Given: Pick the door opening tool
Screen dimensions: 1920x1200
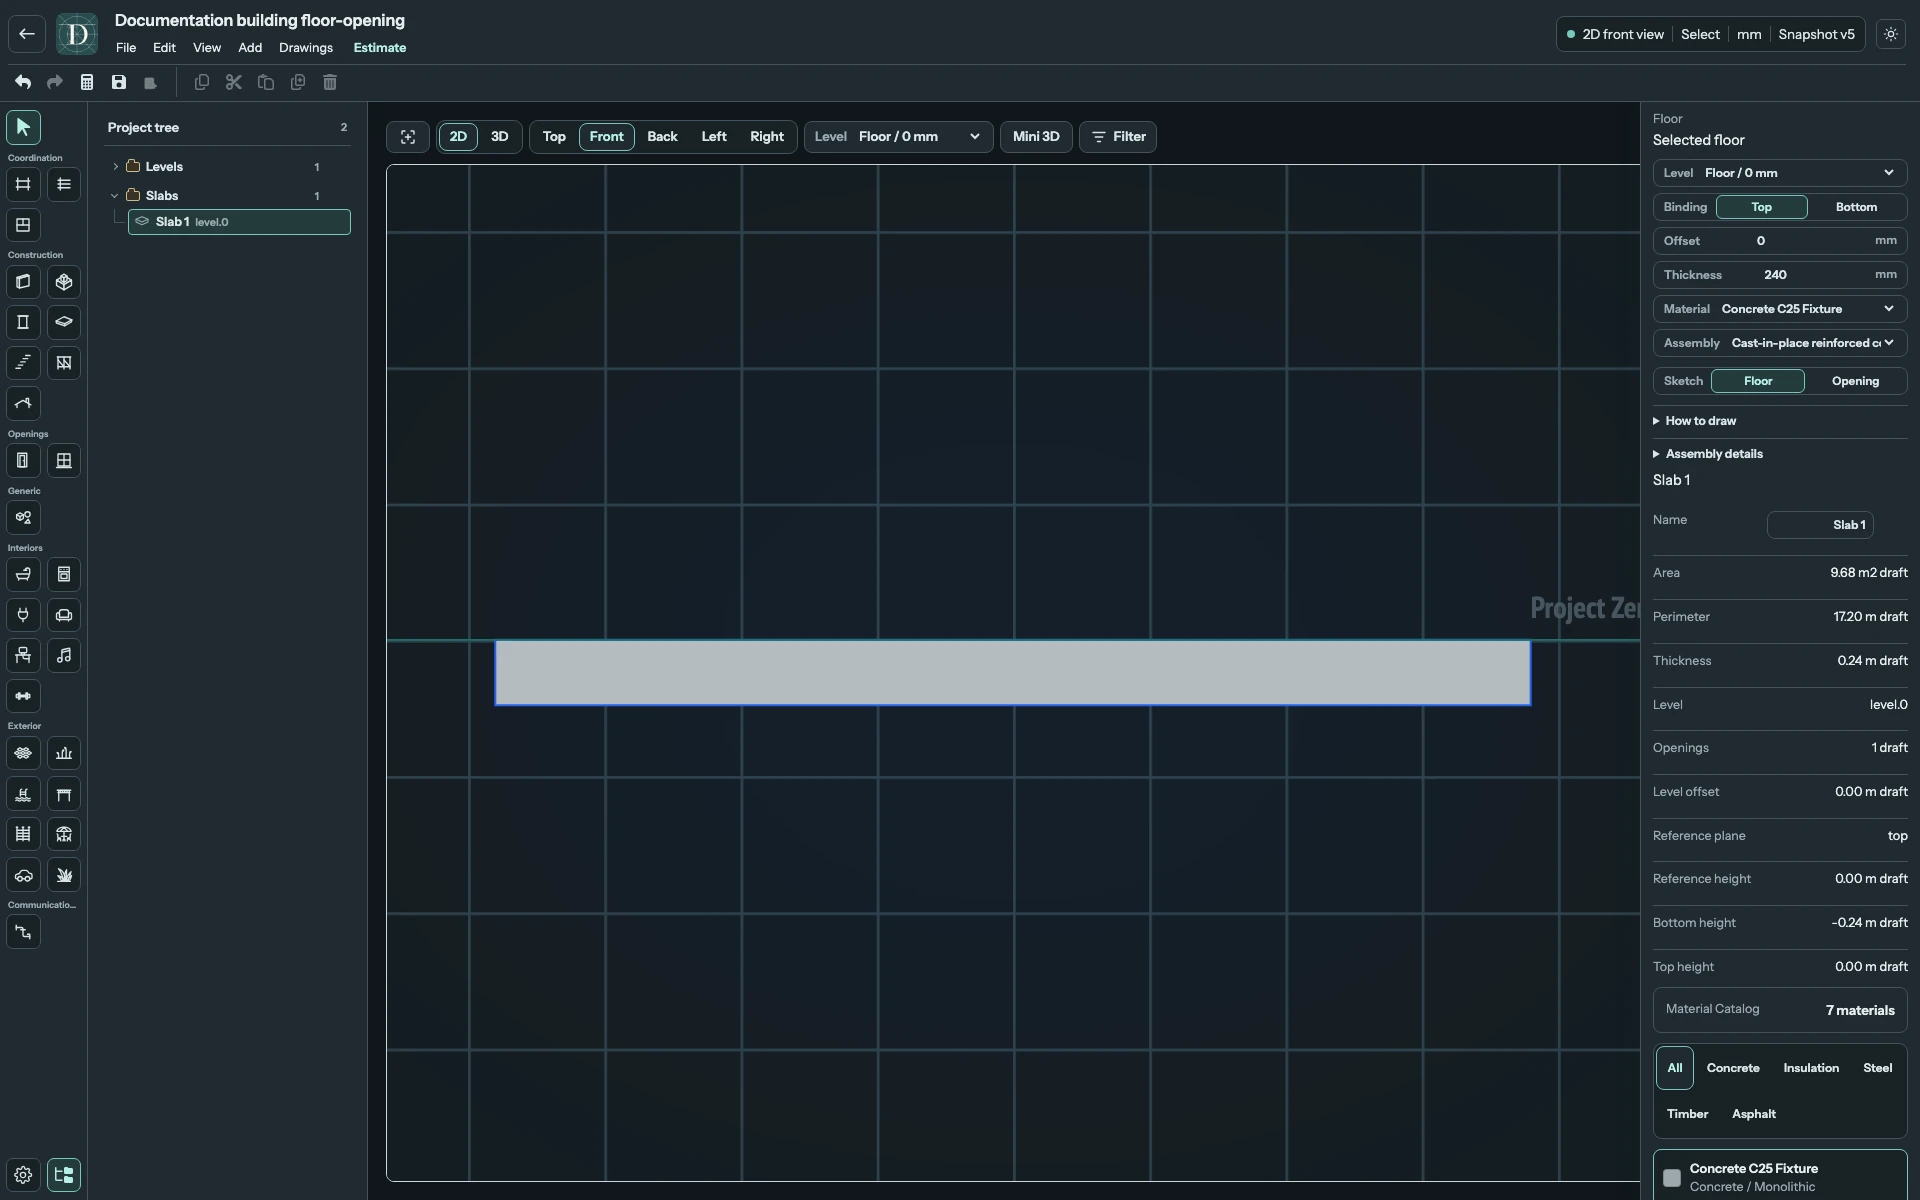Looking at the screenshot, I should (23, 461).
